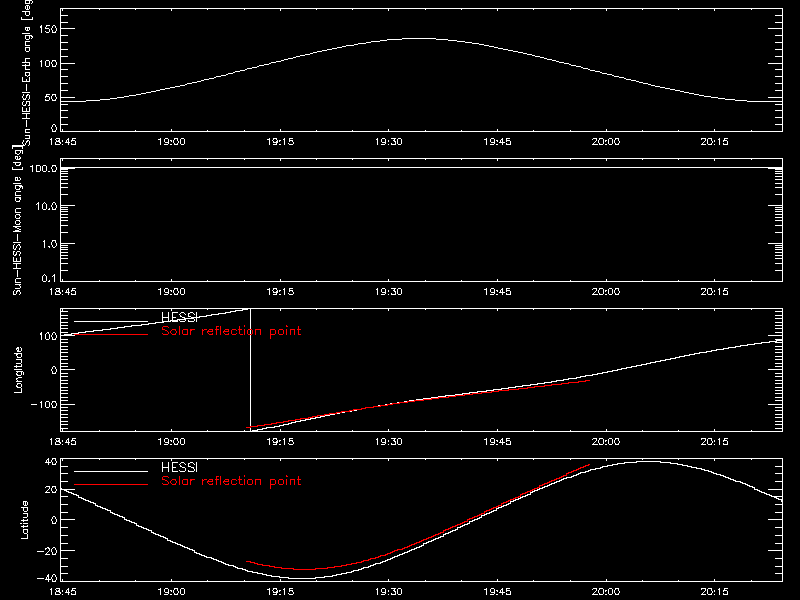Click the 40 tick on Latitude axis
The width and height of the screenshot is (800, 600).
click(x=51, y=462)
